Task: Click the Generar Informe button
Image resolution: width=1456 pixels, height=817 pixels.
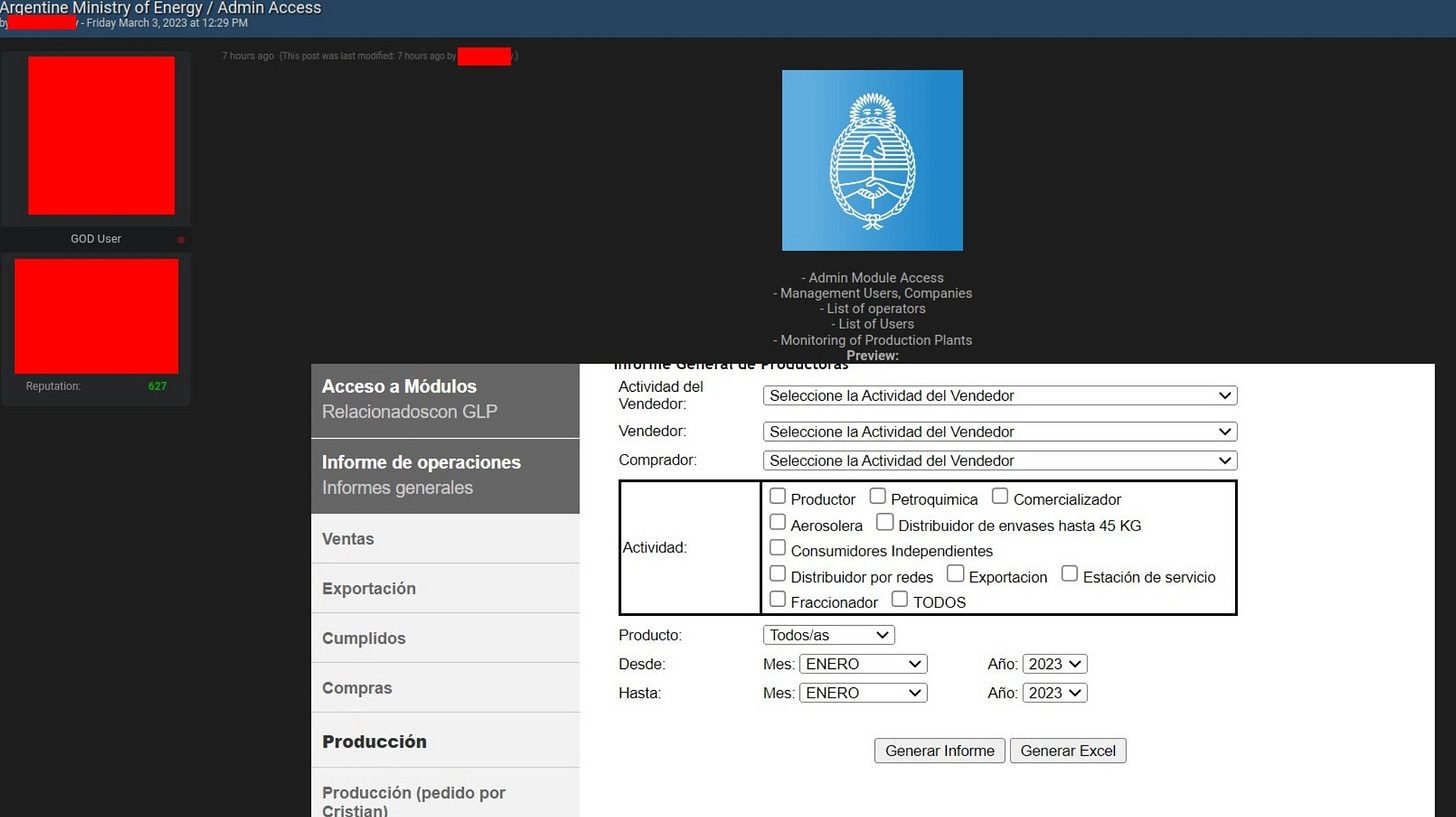Action: [x=940, y=751]
